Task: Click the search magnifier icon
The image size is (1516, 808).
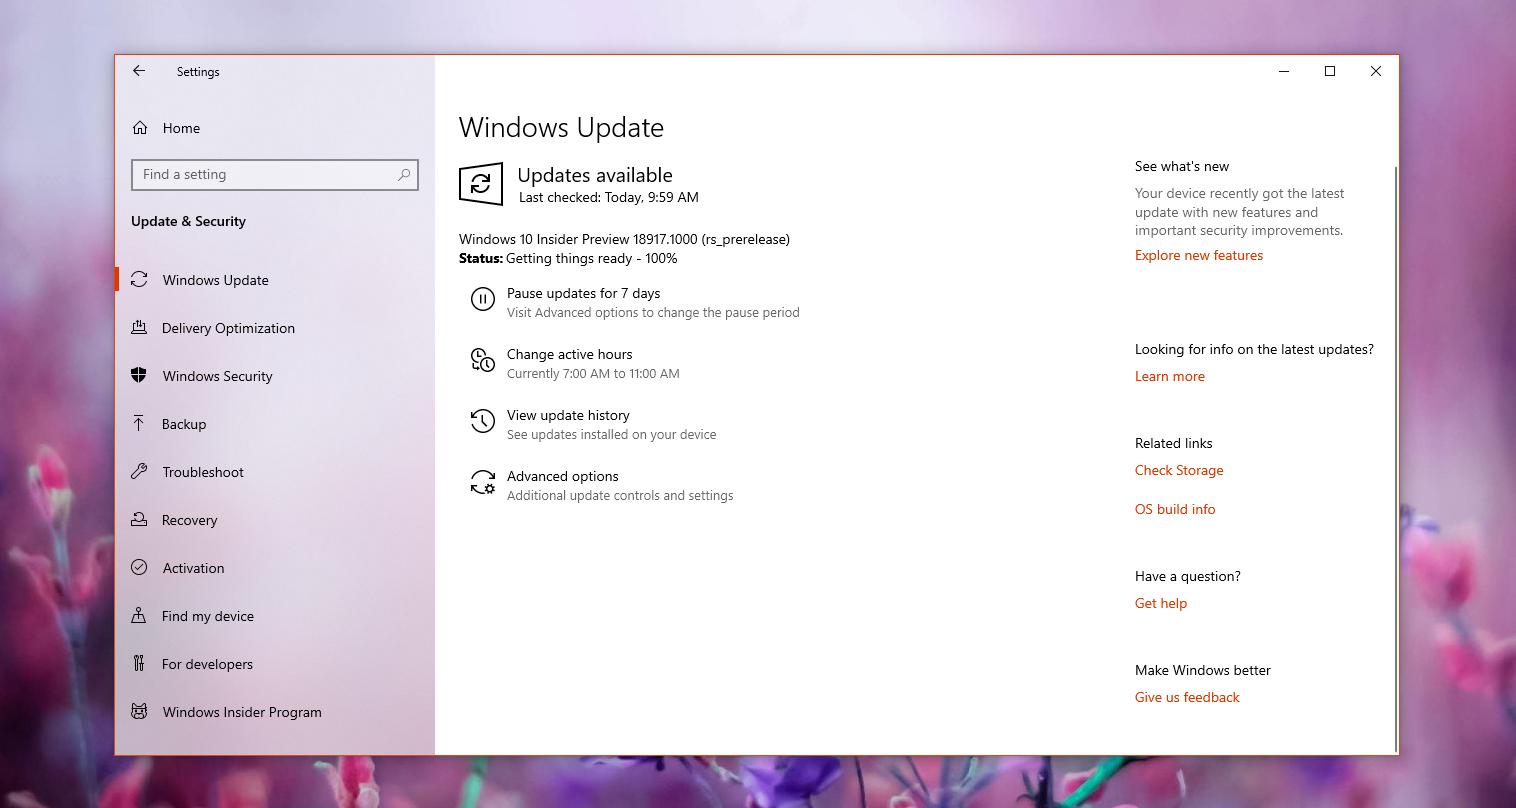Action: click(x=404, y=174)
